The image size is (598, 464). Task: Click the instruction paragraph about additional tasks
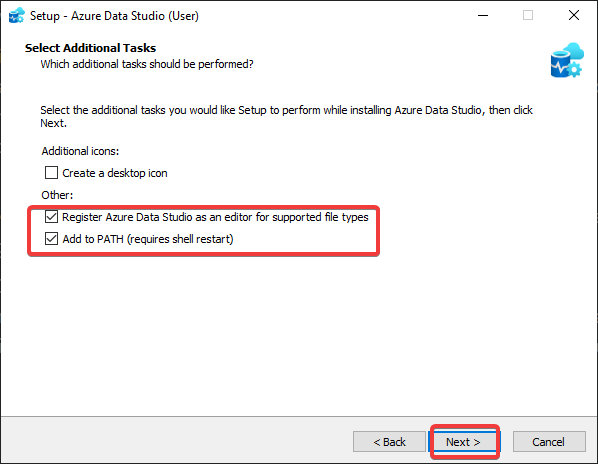coord(286,117)
